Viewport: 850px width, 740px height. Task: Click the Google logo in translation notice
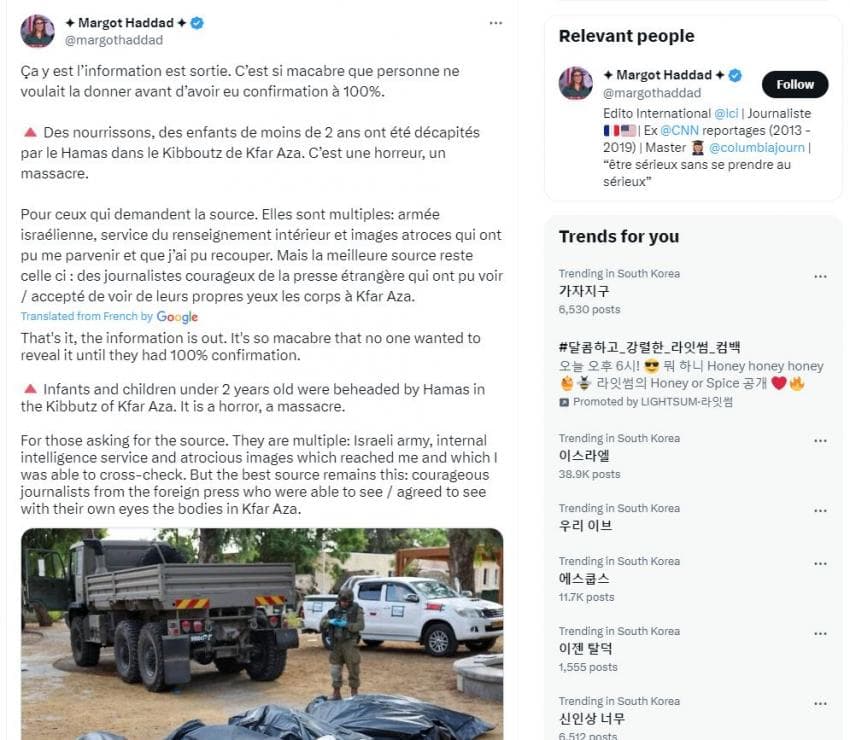click(177, 317)
